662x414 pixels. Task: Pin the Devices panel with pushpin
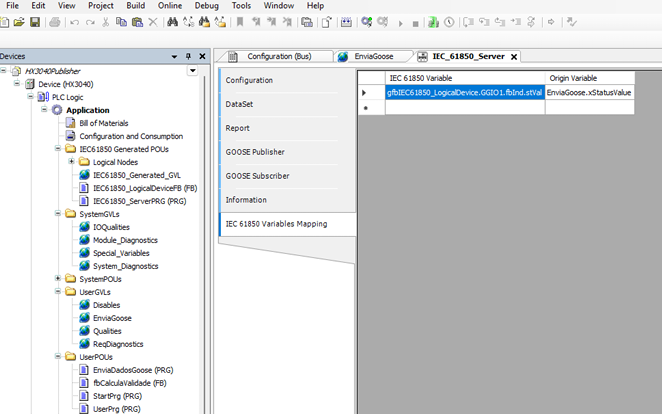tap(189, 57)
